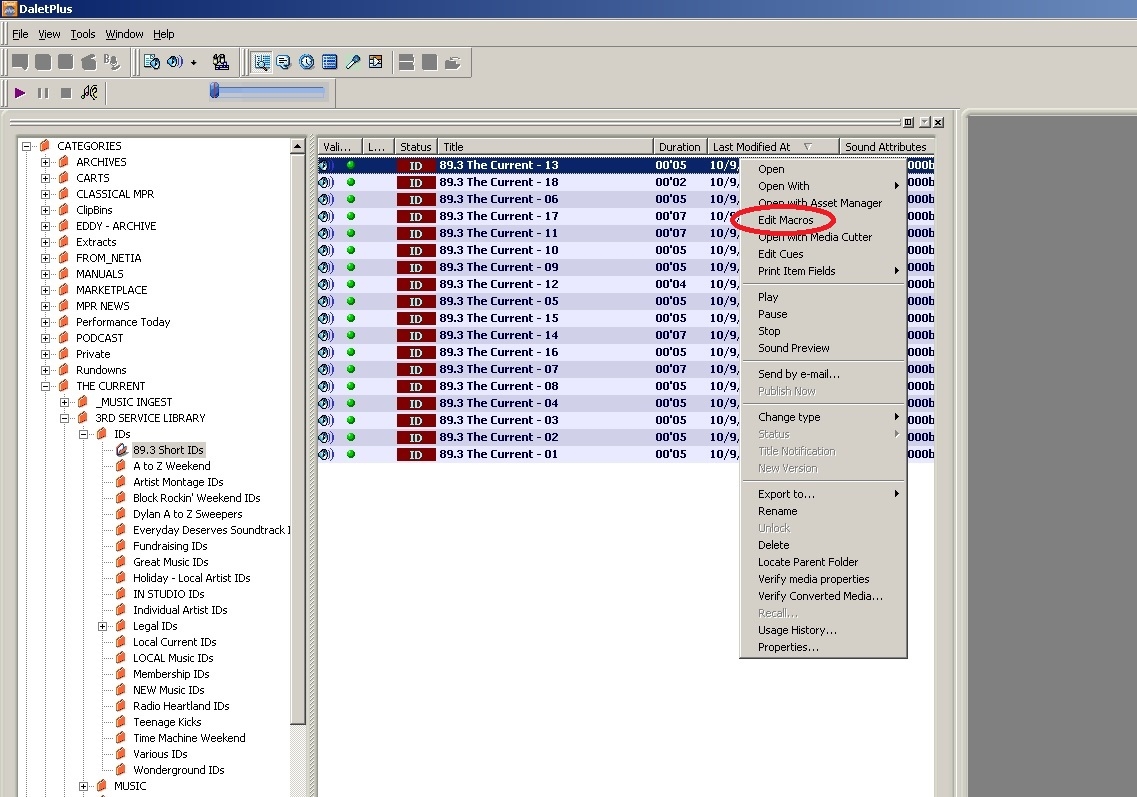Click the Status column header
This screenshot has height=797, width=1137.
coord(415,146)
